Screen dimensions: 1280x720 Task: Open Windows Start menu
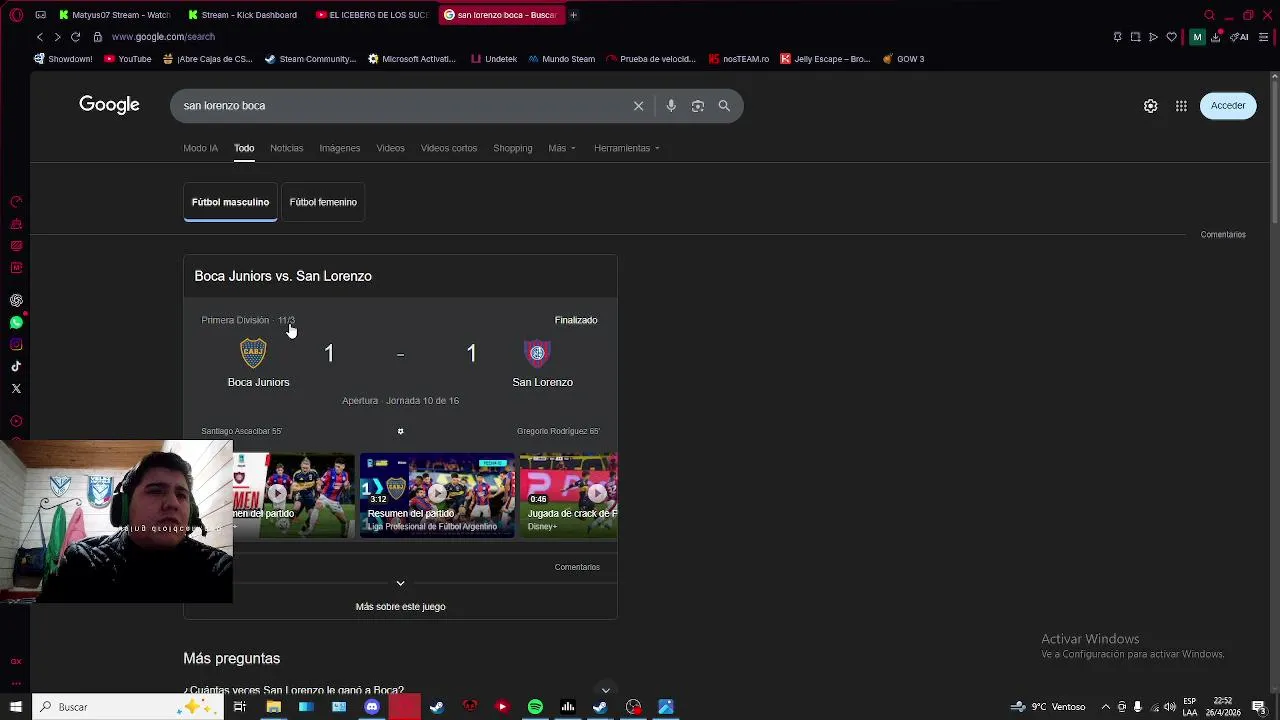(x=15, y=707)
